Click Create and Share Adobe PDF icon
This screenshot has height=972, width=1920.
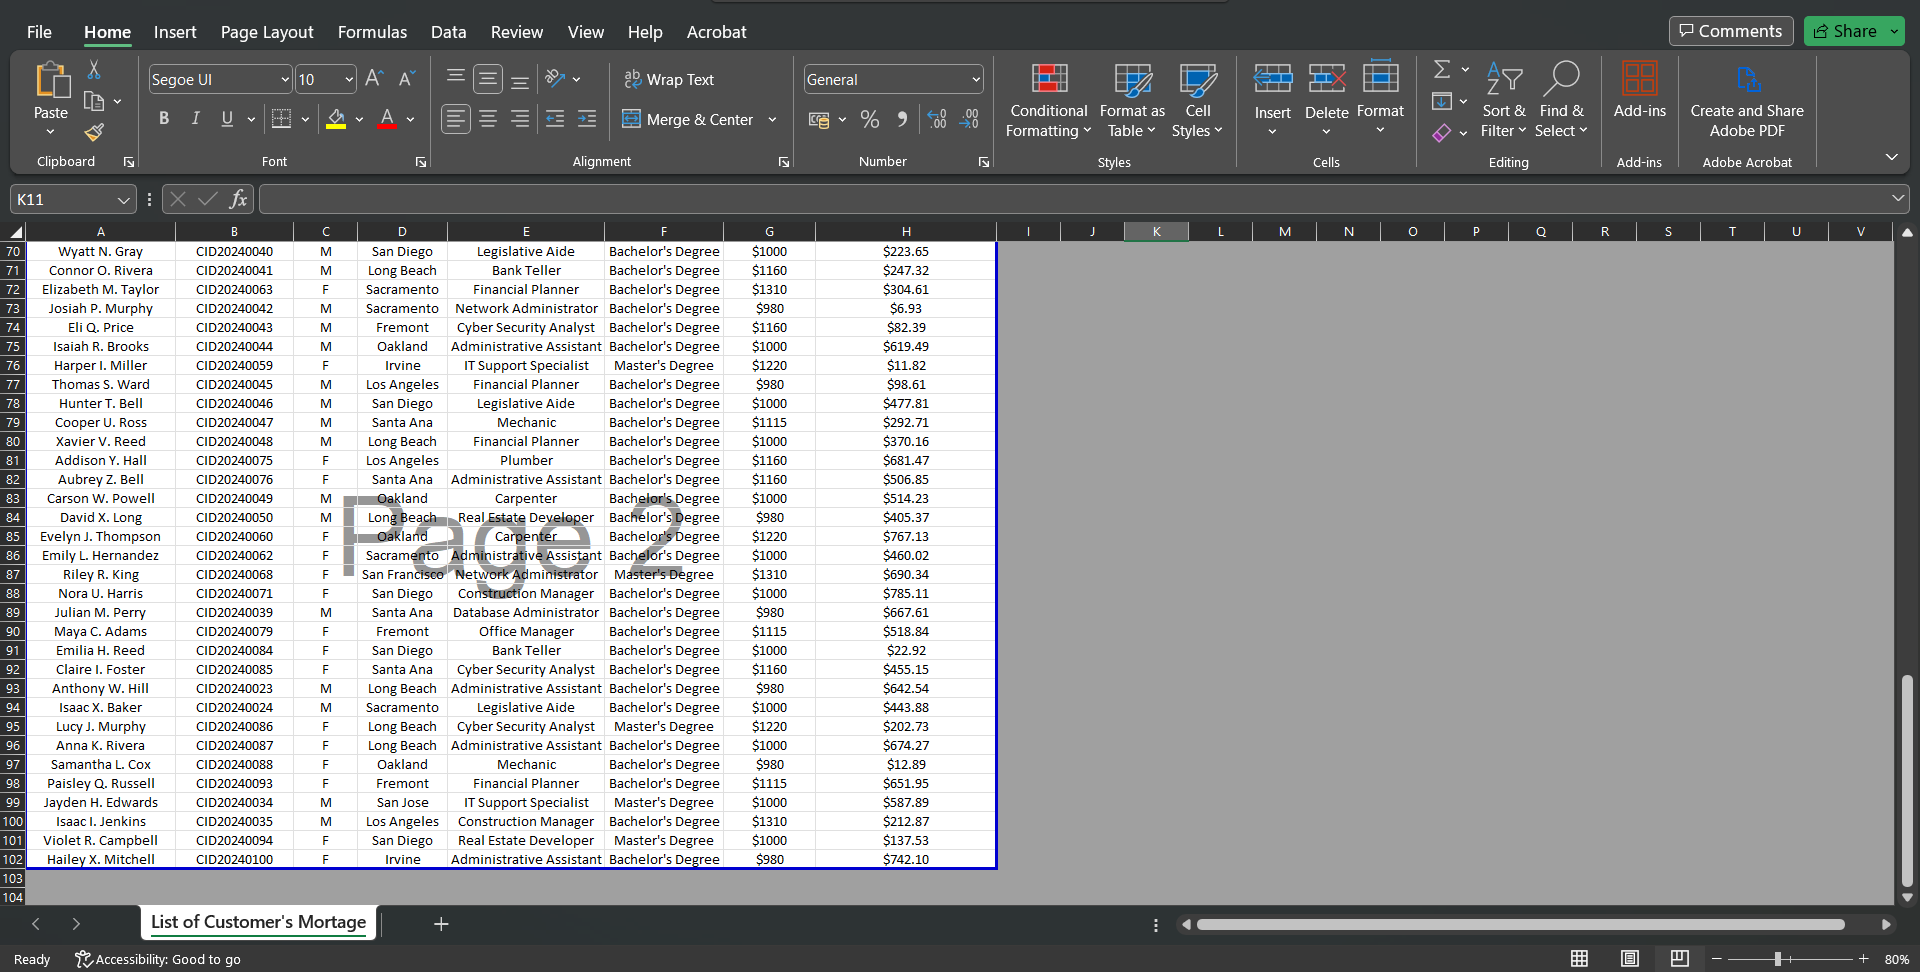click(1747, 78)
